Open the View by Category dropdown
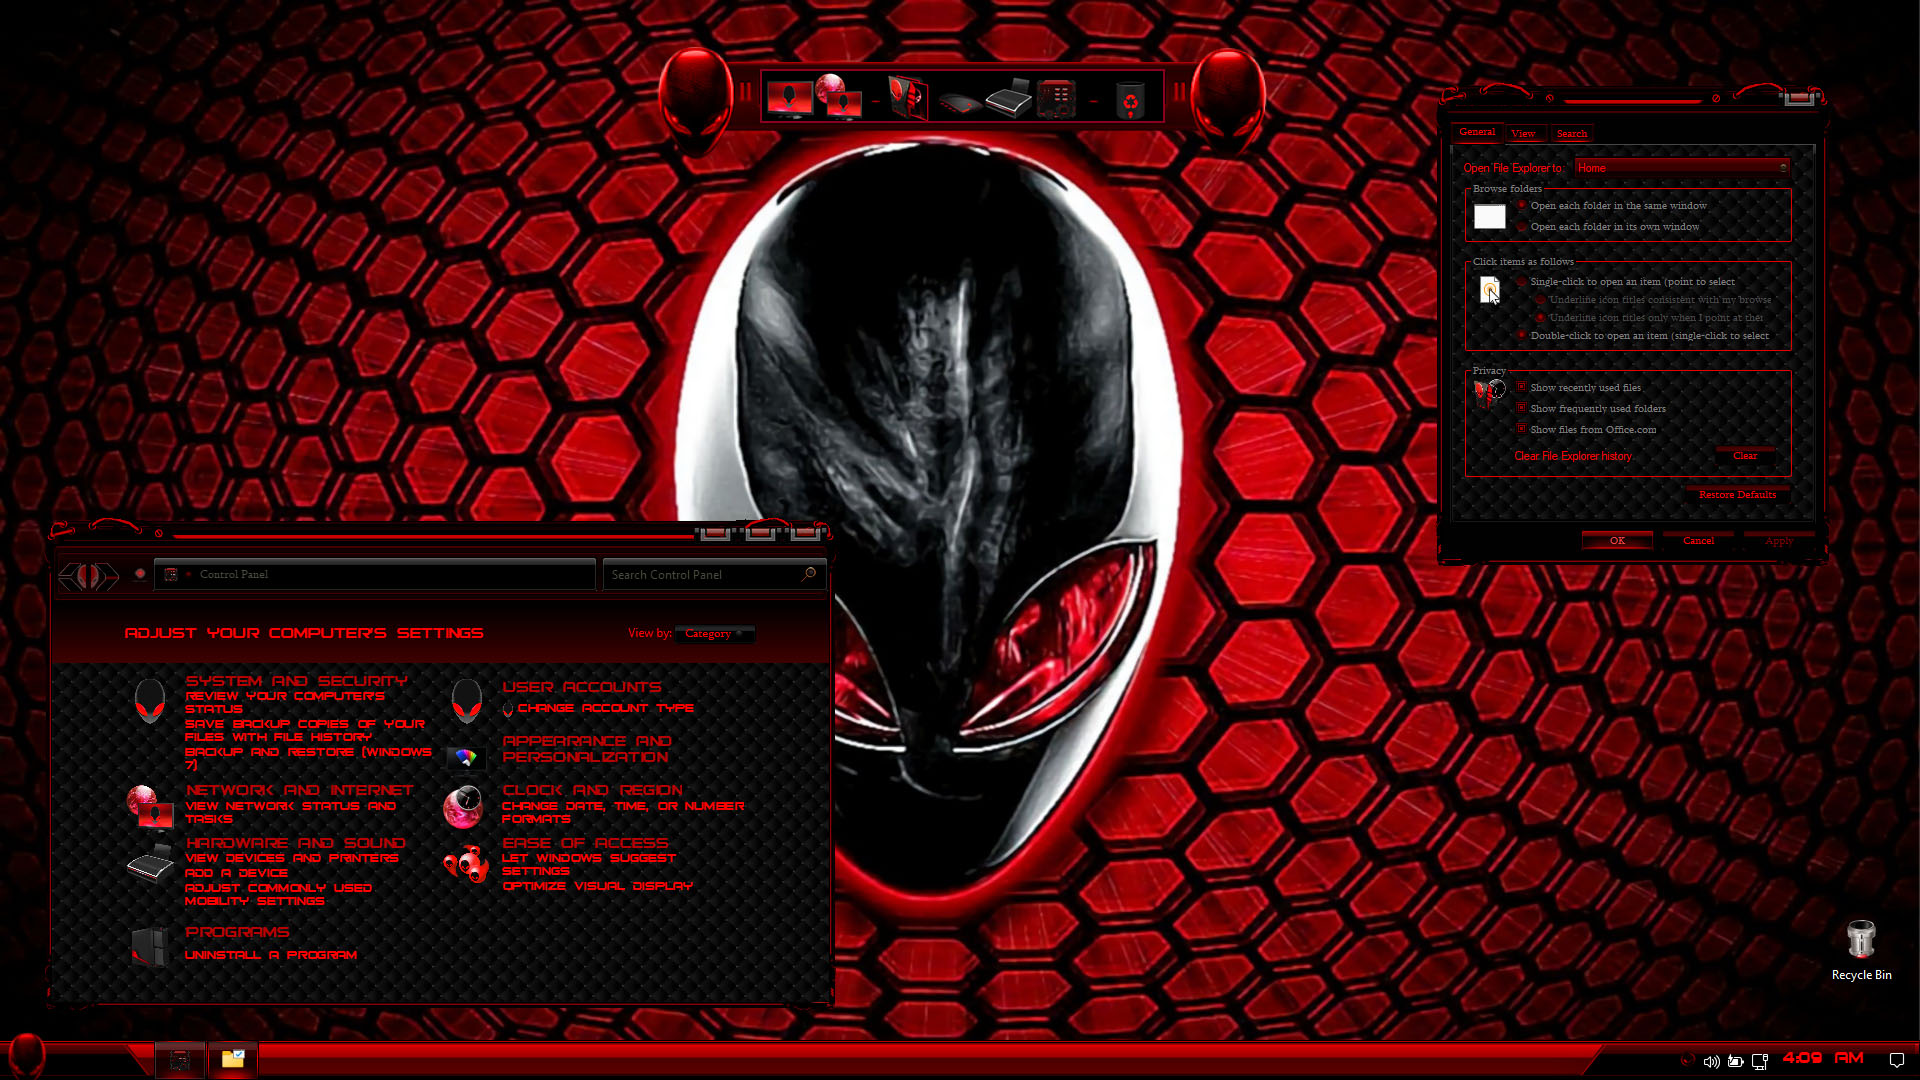 point(714,634)
